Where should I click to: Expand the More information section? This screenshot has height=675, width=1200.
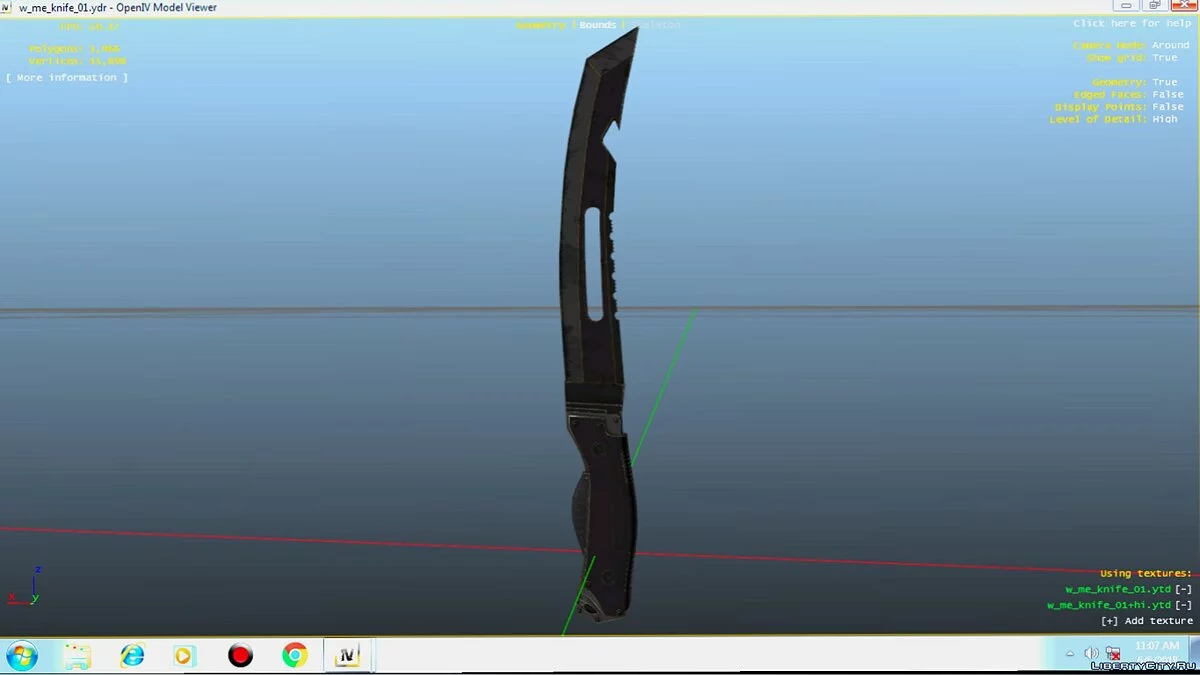point(67,78)
